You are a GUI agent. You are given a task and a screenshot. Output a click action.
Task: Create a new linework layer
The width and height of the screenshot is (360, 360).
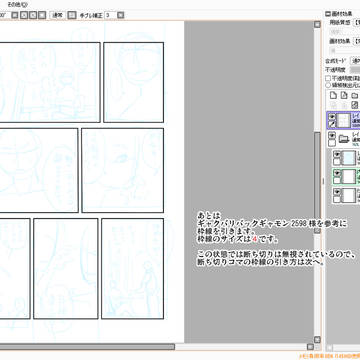[x=344, y=96]
